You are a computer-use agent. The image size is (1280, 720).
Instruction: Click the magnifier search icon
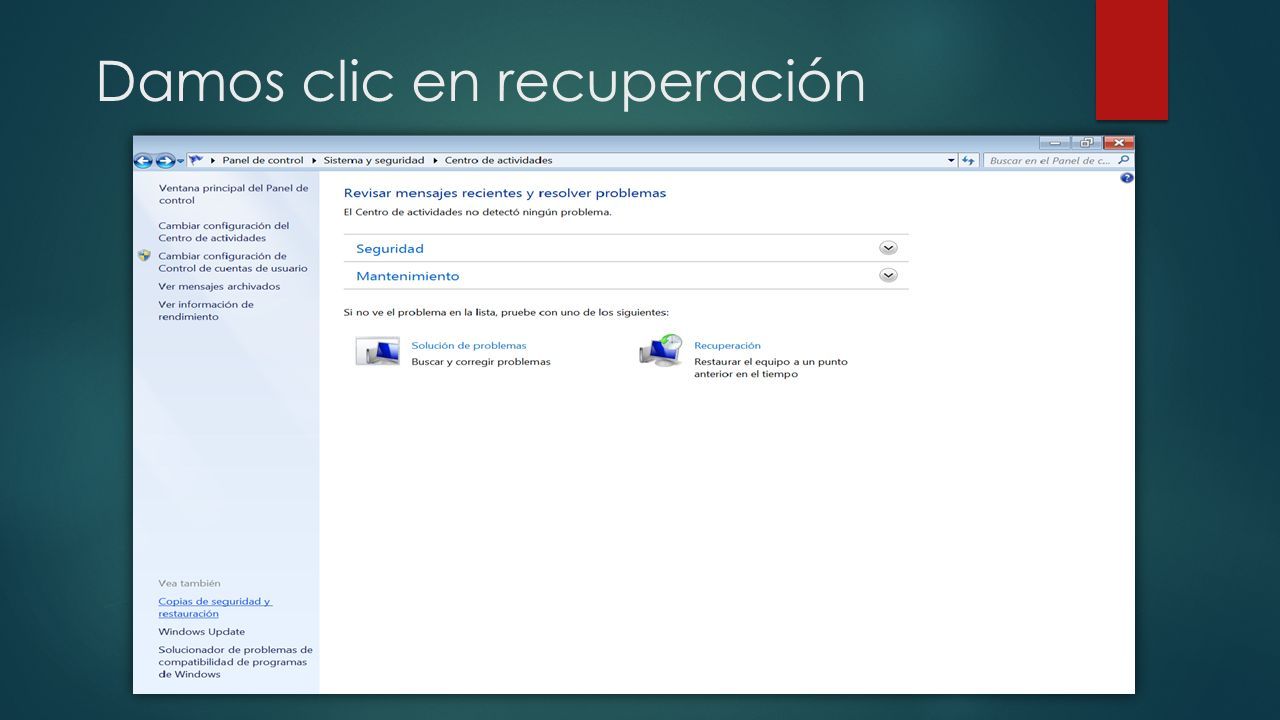pyautogui.click(x=1124, y=160)
